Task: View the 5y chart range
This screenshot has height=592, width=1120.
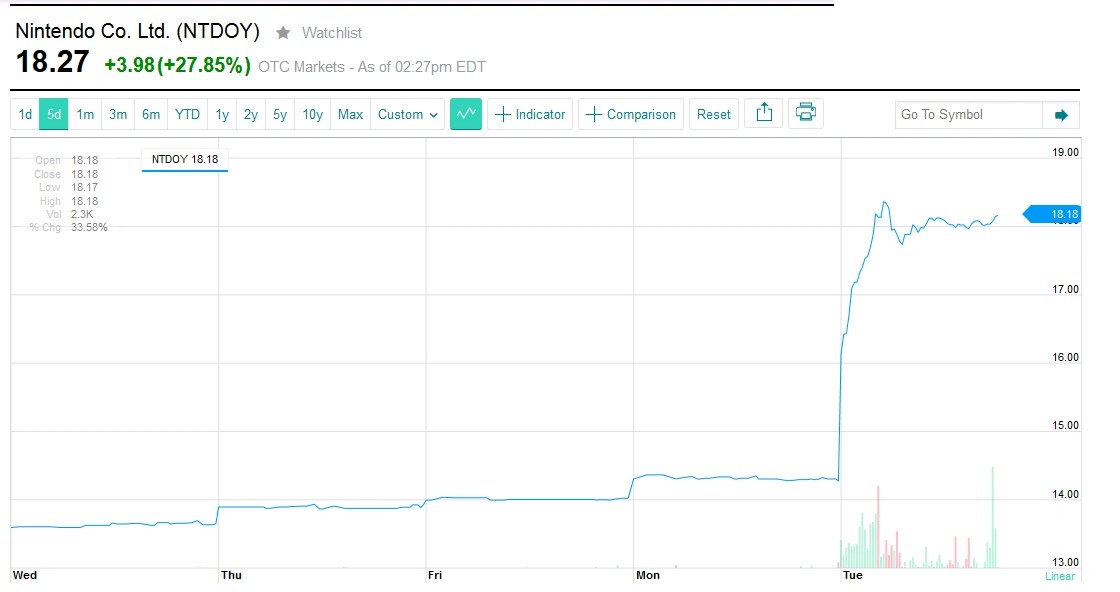Action: coord(280,114)
